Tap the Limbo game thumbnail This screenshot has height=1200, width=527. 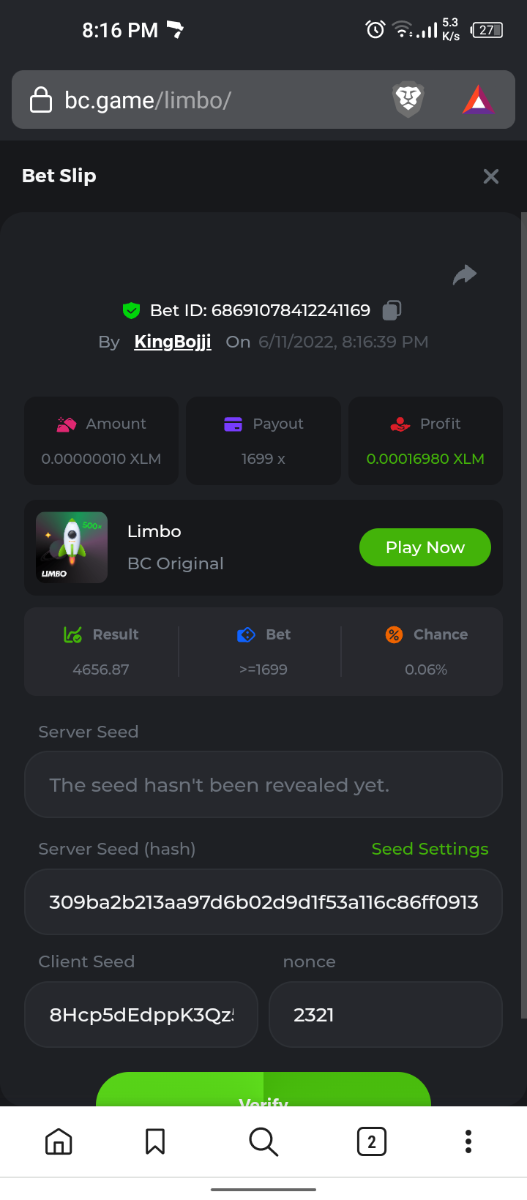click(72, 547)
